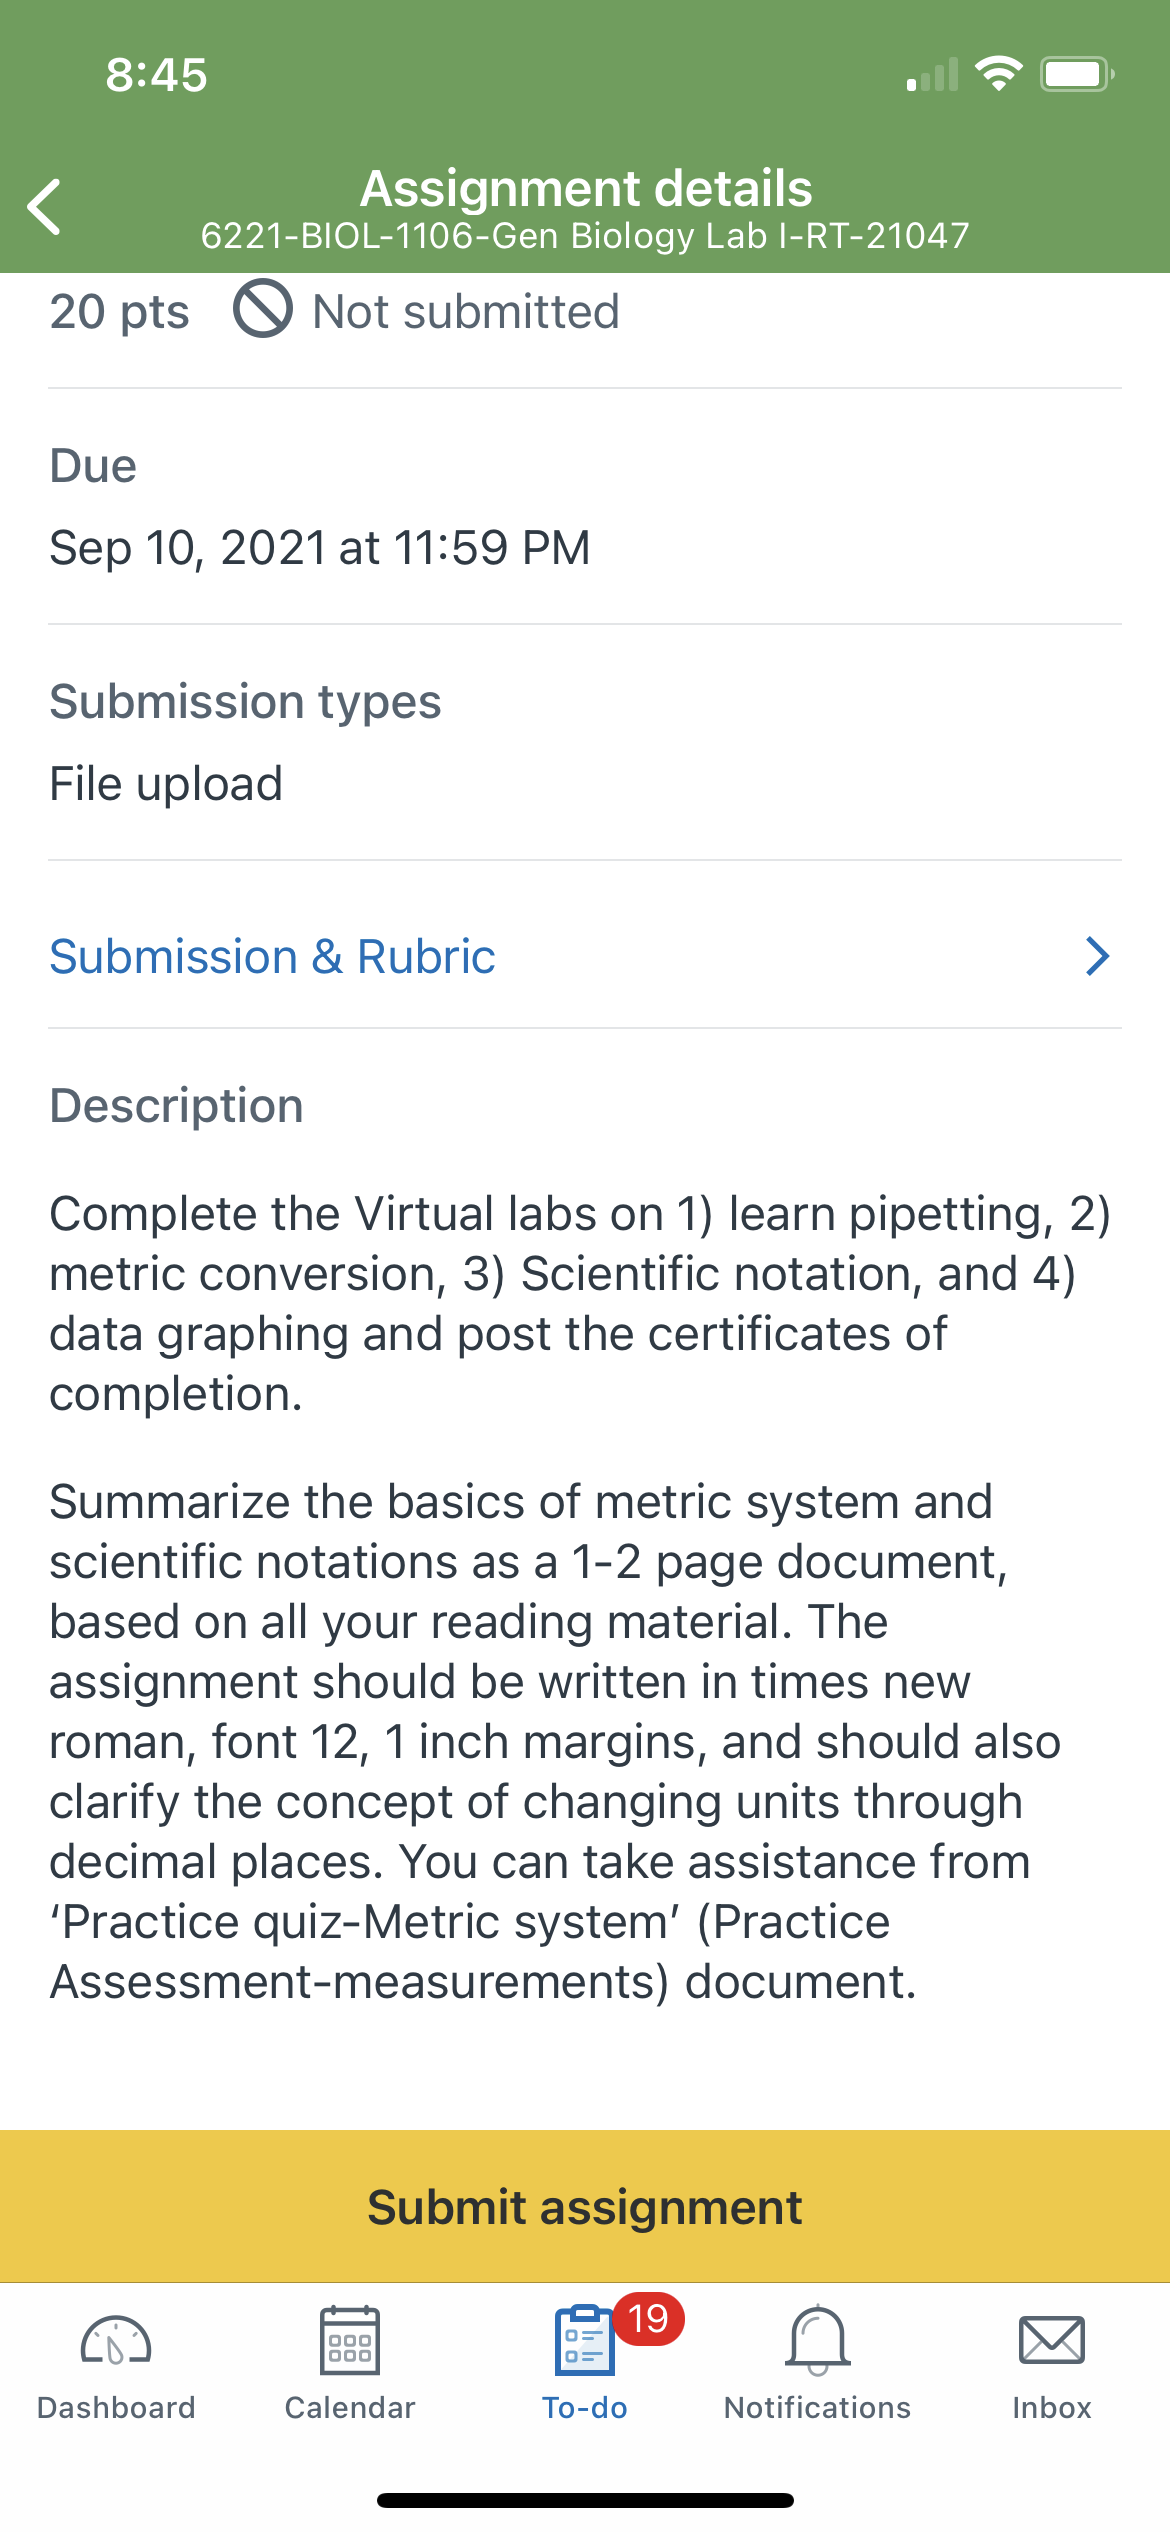Screen dimensions: 1170x2532
Task: Tap the Wi-Fi icon in status bar
Action: click(998, 73)
